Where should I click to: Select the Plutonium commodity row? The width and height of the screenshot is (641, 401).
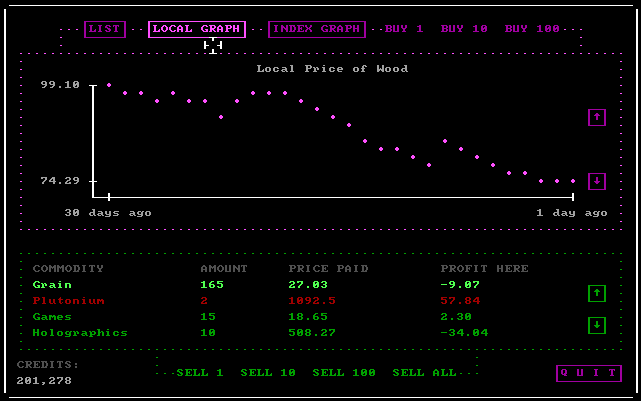click(x=68, y=301)
